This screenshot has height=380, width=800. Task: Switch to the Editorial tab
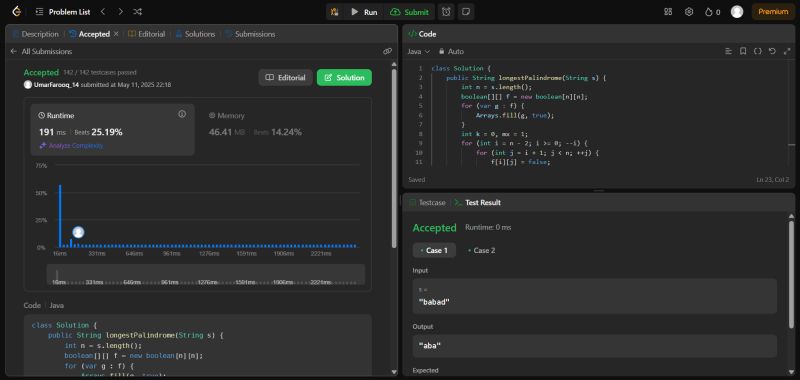pos(146,34)
